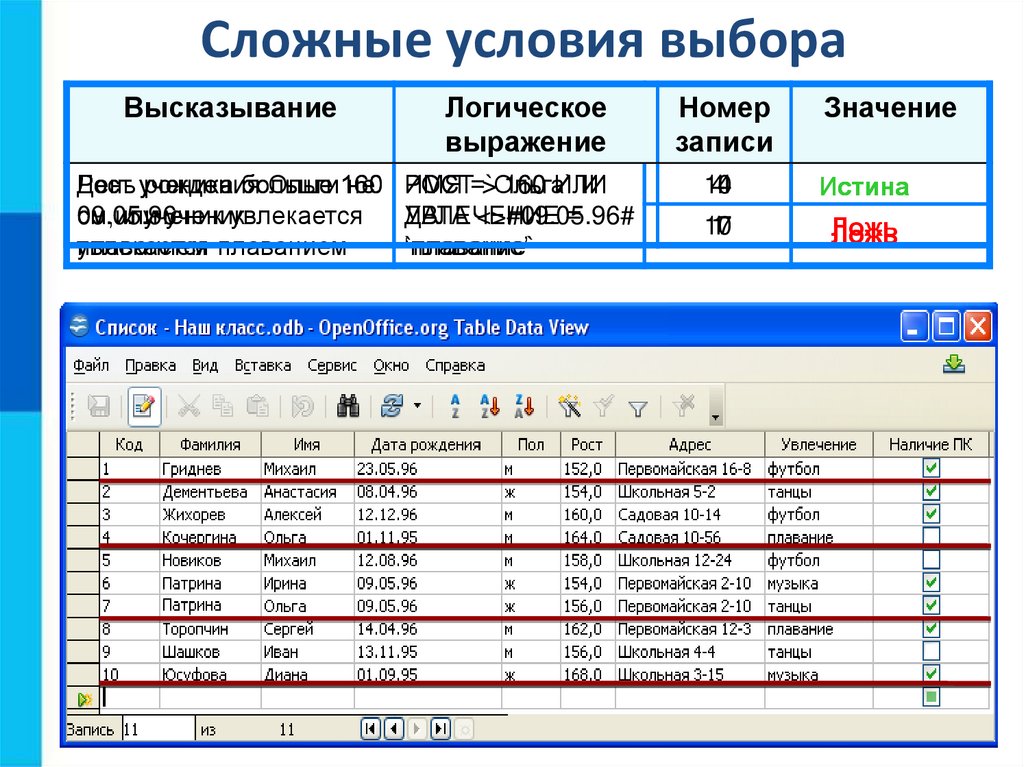1024x767 pixels.
Task: Open the Вставка menu
Action: (262, 366)
